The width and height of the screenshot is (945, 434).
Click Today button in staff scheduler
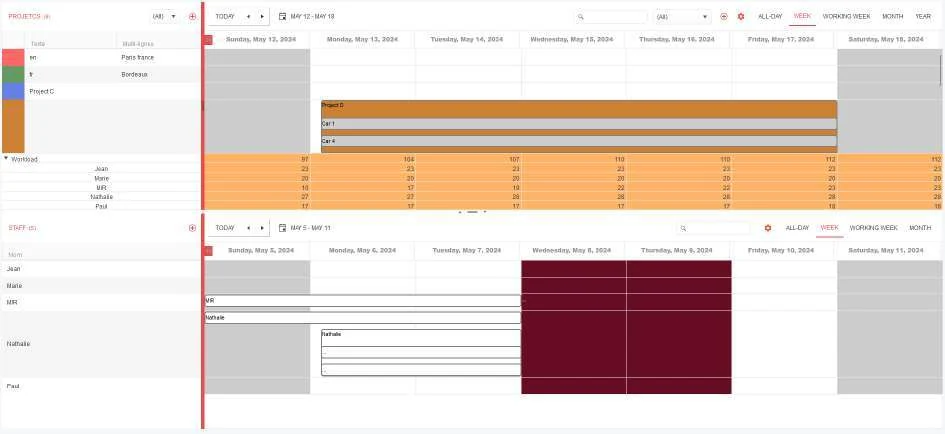click(225, 228)
